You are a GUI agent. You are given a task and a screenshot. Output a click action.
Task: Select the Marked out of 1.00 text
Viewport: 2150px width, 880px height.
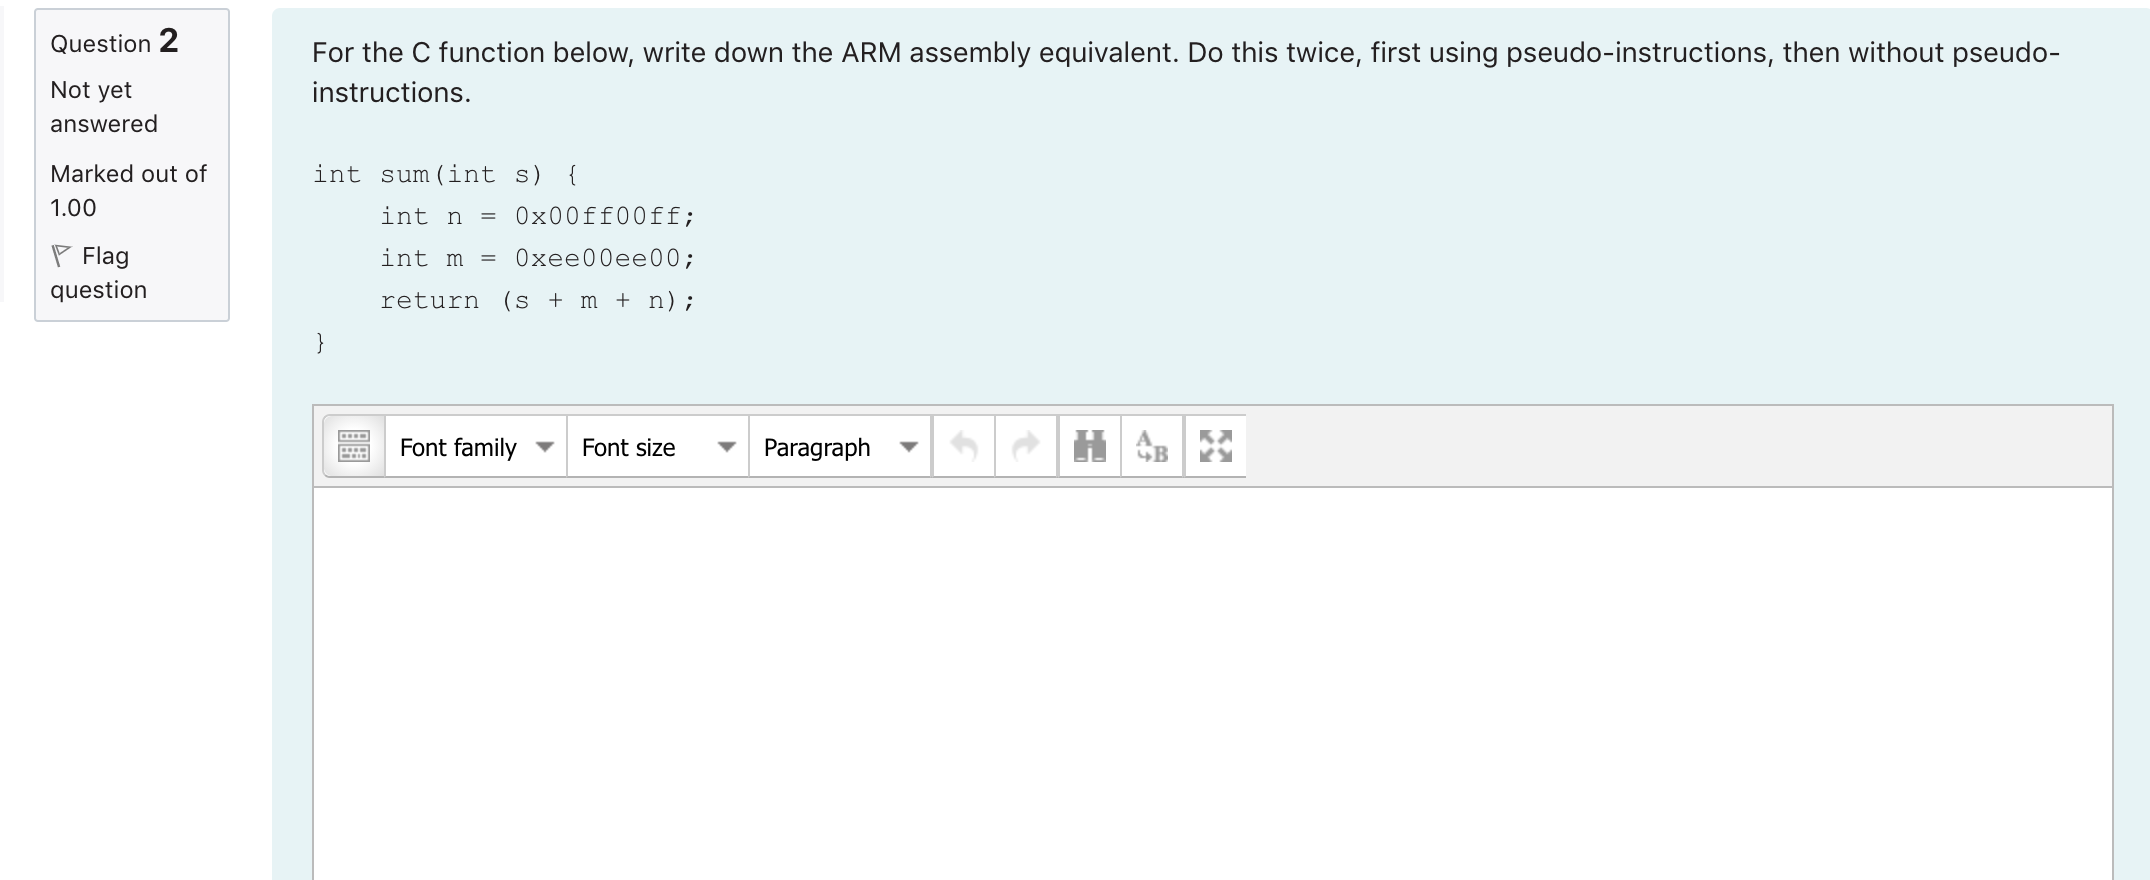pyautogui.click(x=127, y=190)
